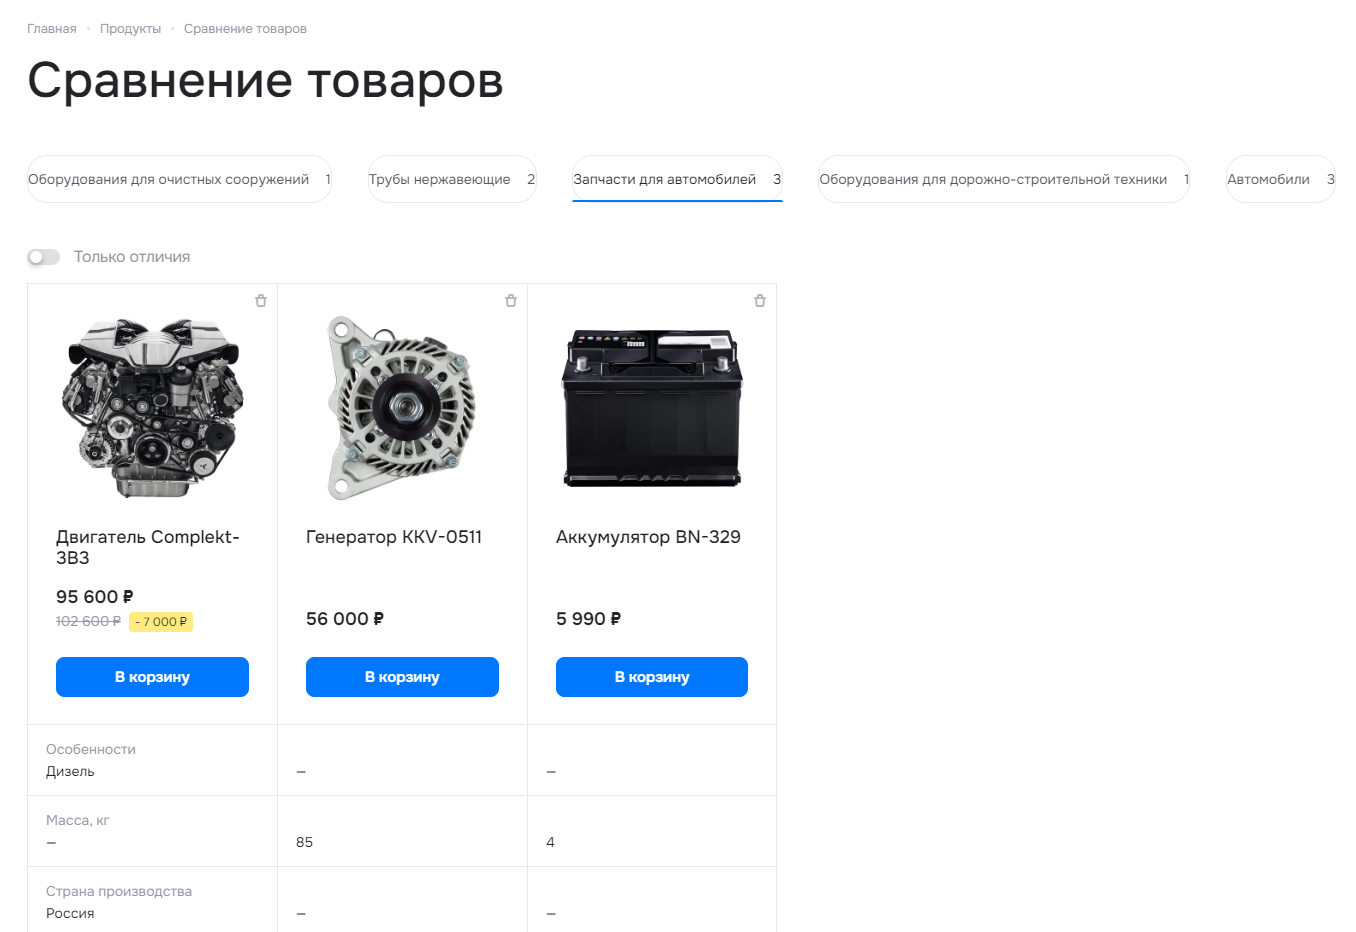Delete Двигатель Complekt-3B3 from comparison via trash icon

(x=261, y=301)
